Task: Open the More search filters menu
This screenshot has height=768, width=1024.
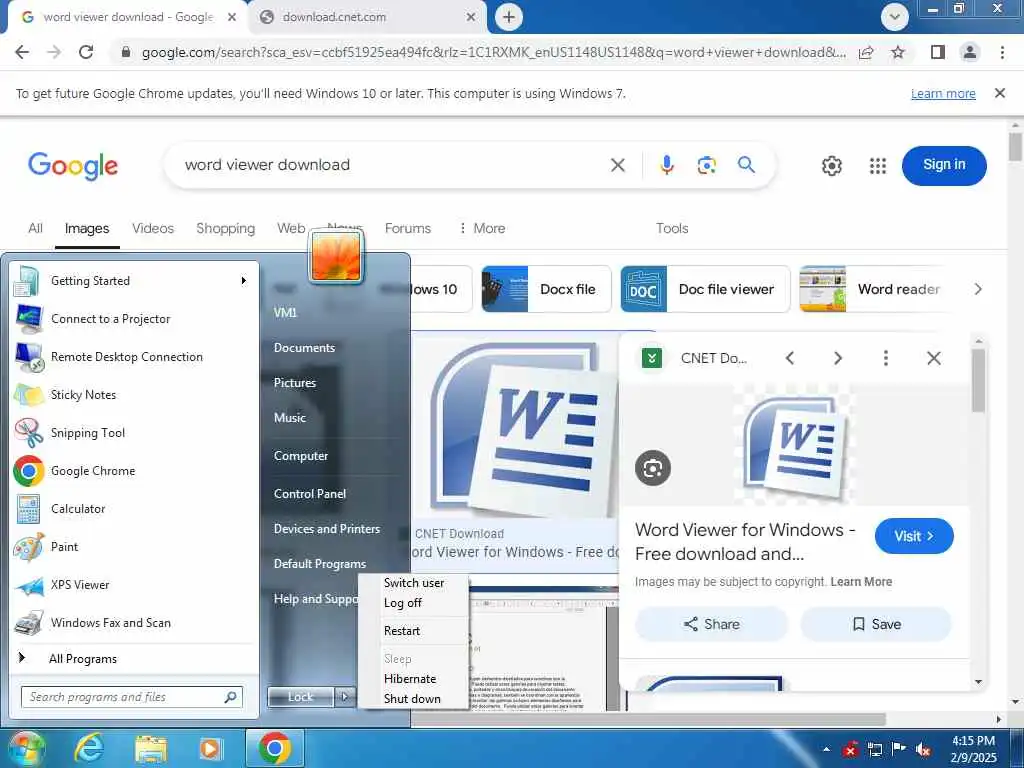Action: pyautogui.click(x=482, y=228)
